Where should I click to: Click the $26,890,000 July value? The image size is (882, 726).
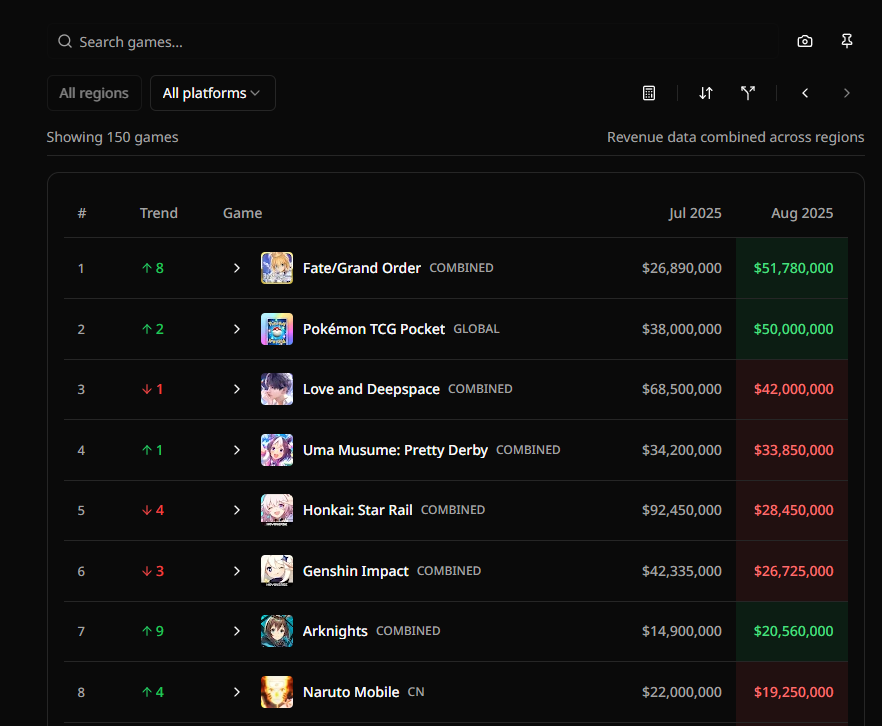[x=682, y=268]
